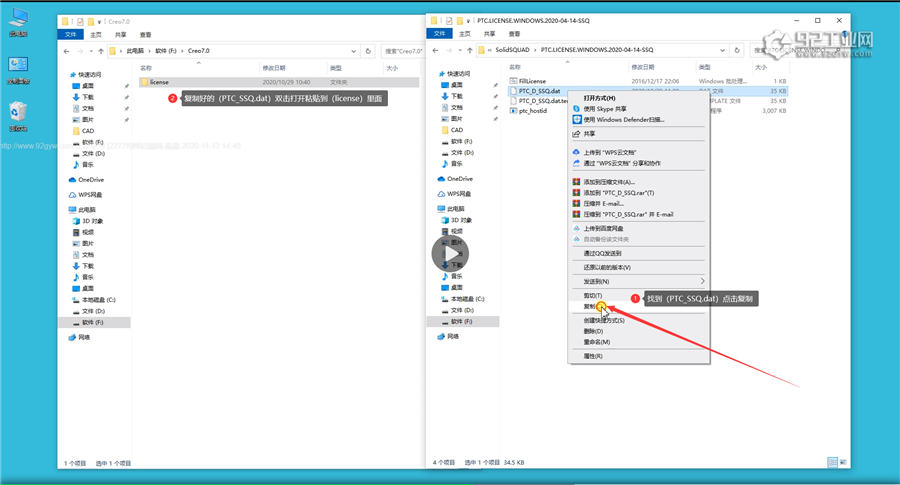
Task: Choose 还原以前的版本(V) in the context menu
Action: point(607,267)
